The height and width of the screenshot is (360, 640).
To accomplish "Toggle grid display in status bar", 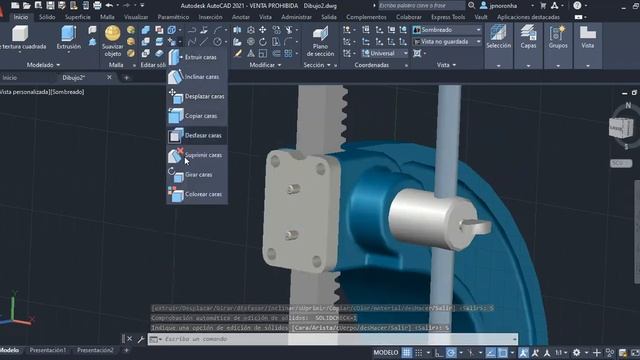I will point(407,353).
